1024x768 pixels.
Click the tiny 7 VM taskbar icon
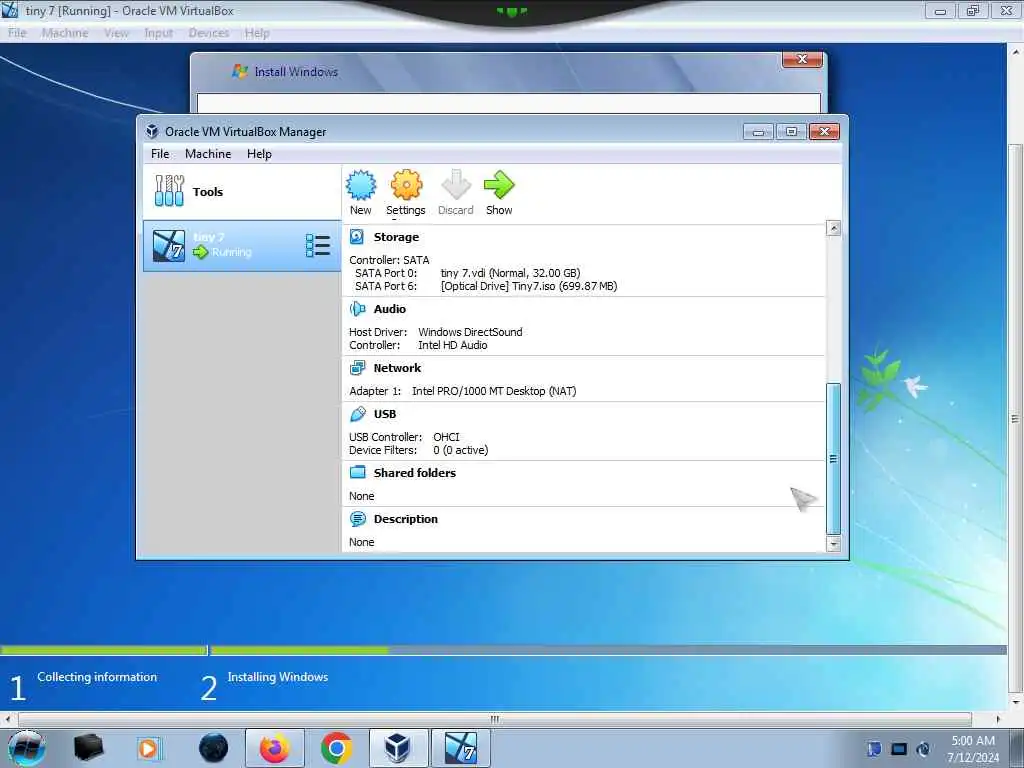tap(460, 748)
